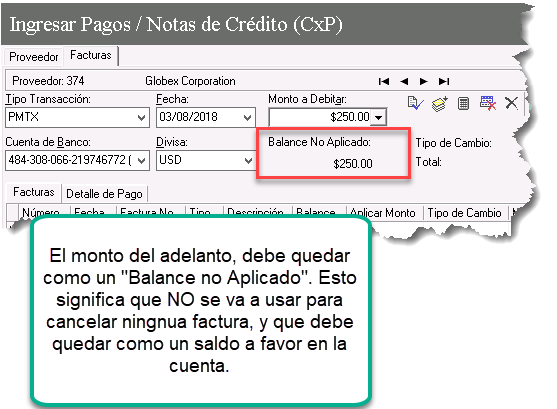Screen dimensions: 557x409
Task: Click the grid with red X icon
Action: coord(488,103)
